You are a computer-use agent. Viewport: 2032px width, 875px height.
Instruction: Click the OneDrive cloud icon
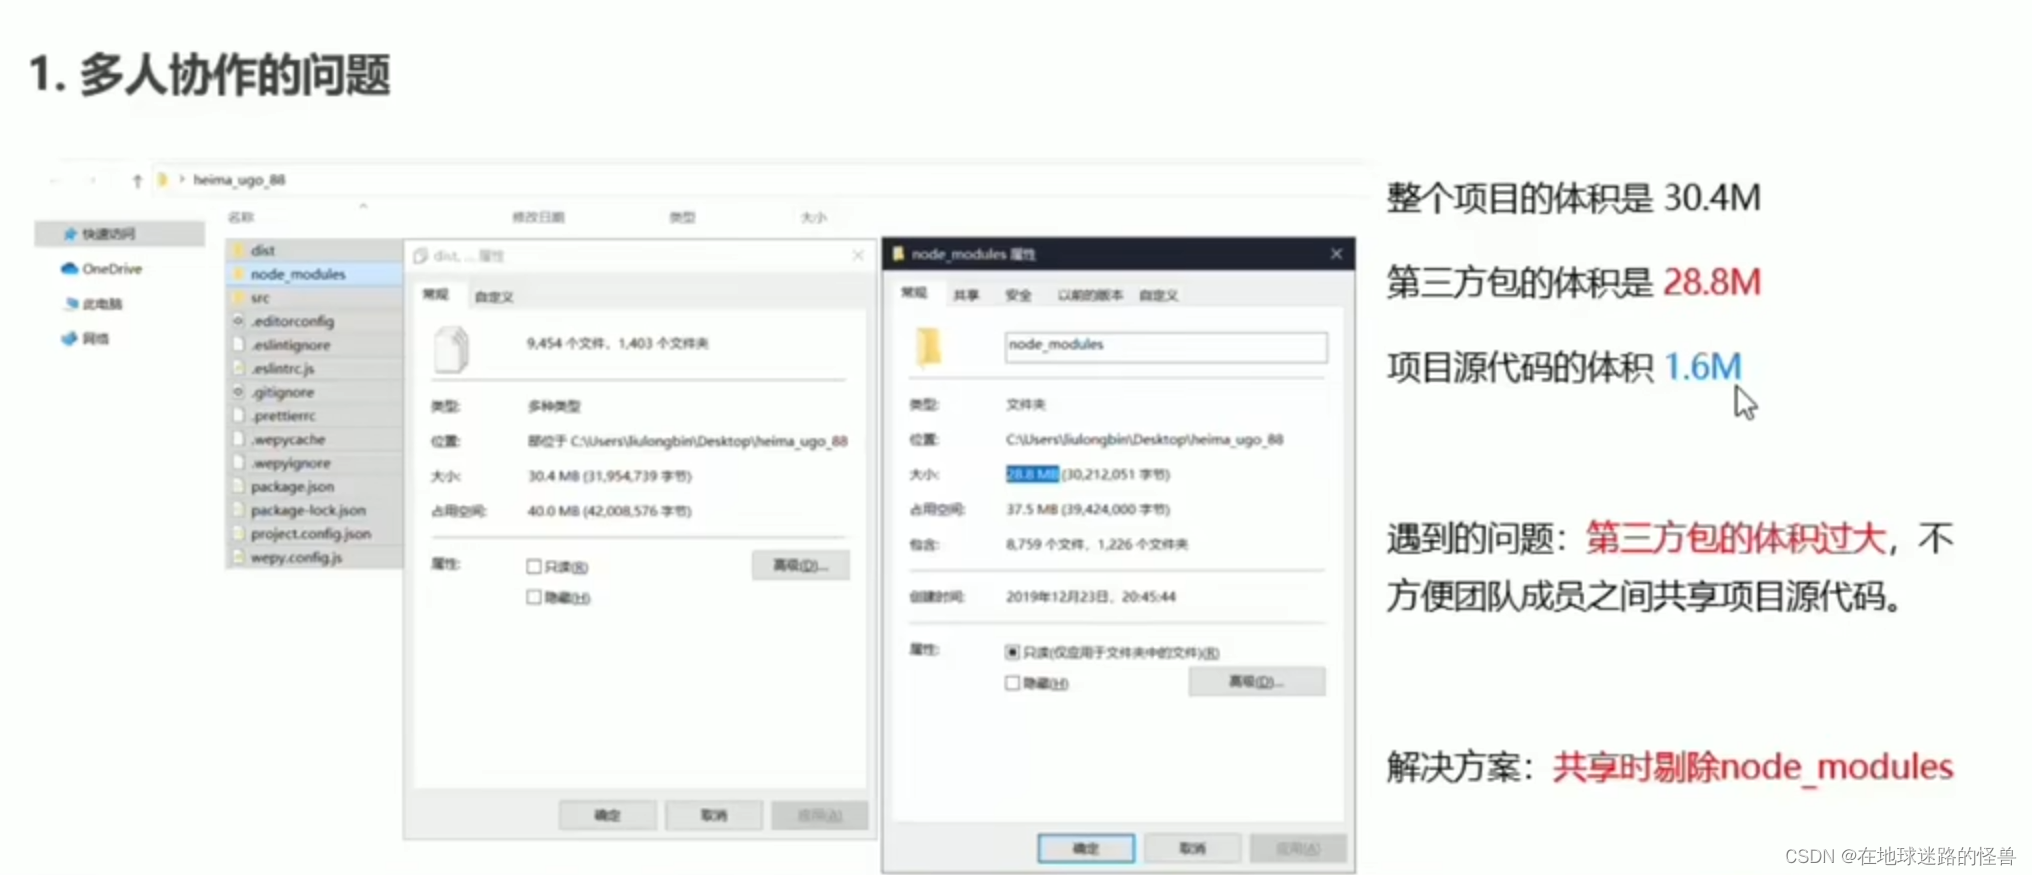click(69, 269)
